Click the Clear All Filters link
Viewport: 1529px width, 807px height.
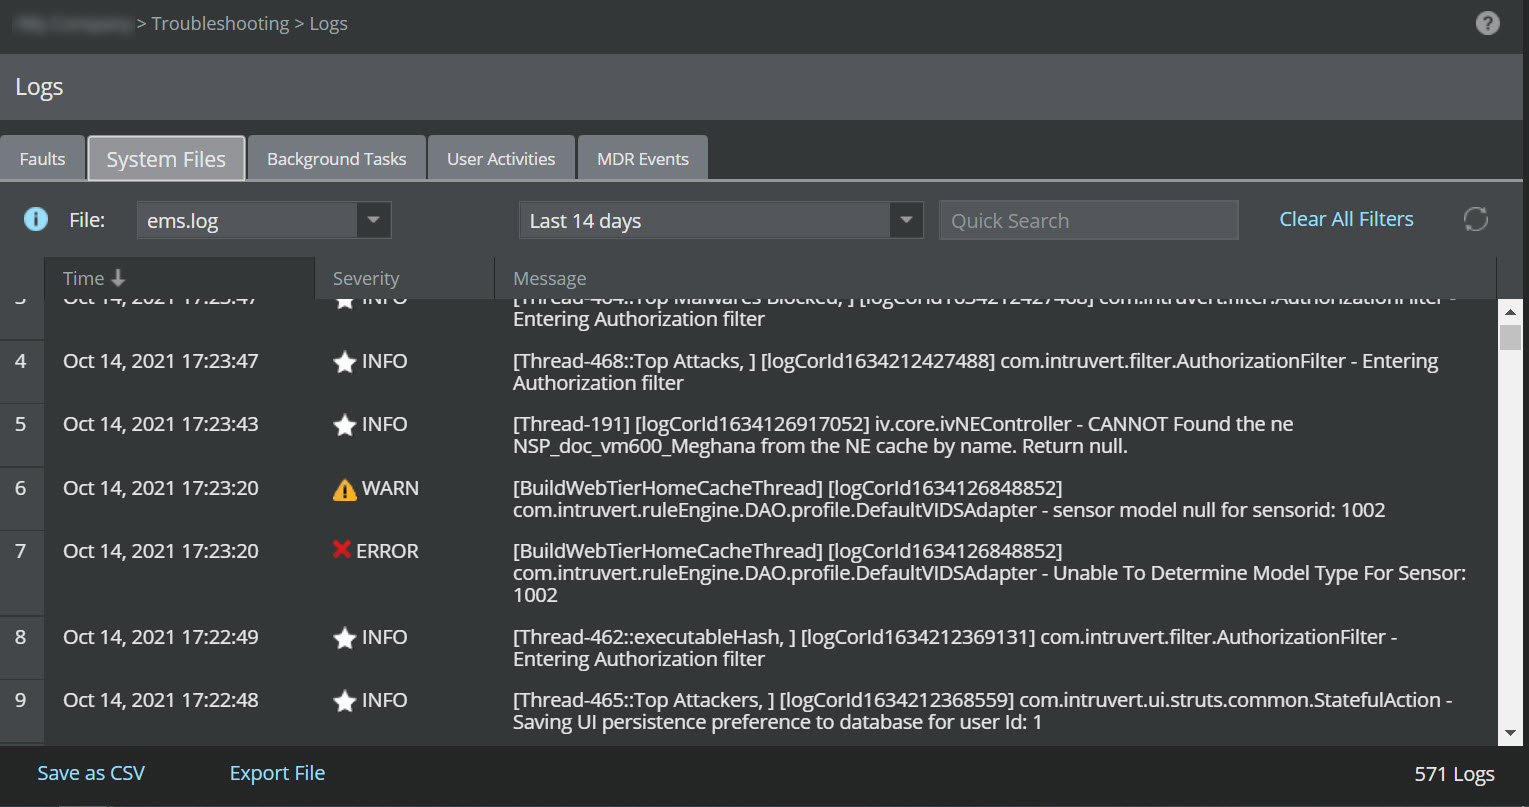(1346, 219)
